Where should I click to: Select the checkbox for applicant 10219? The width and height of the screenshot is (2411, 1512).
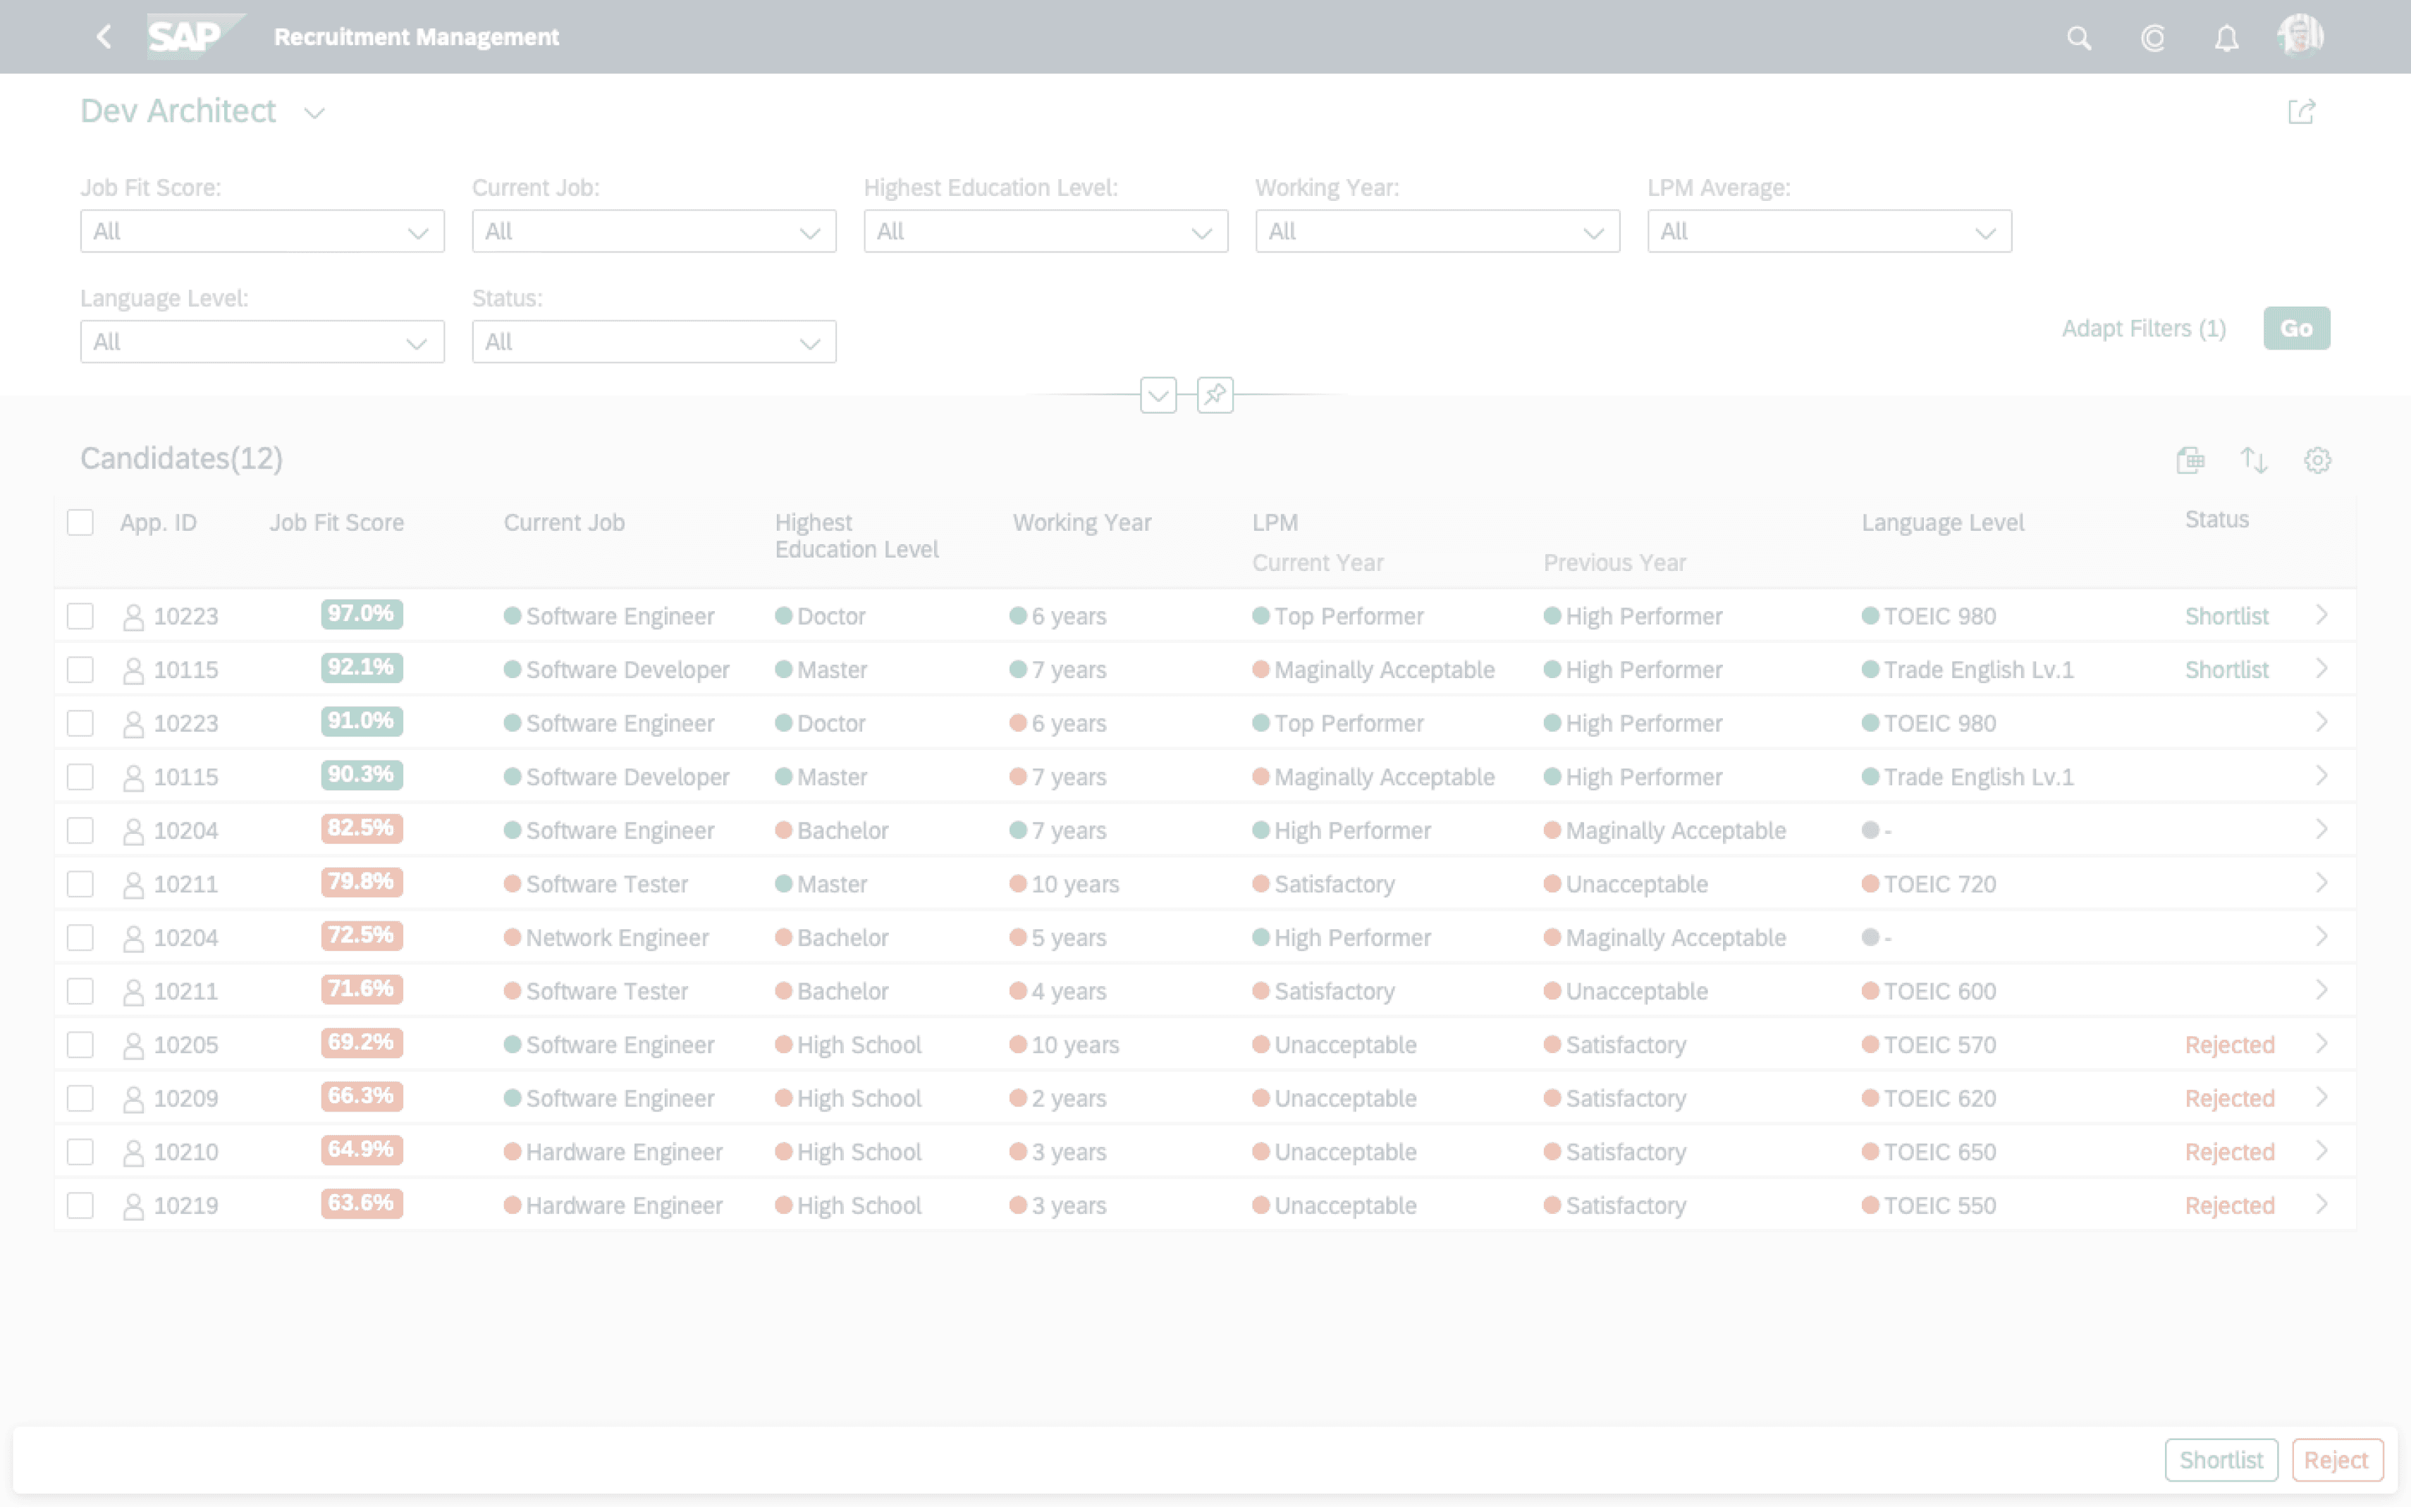[x=80, y=1206]
